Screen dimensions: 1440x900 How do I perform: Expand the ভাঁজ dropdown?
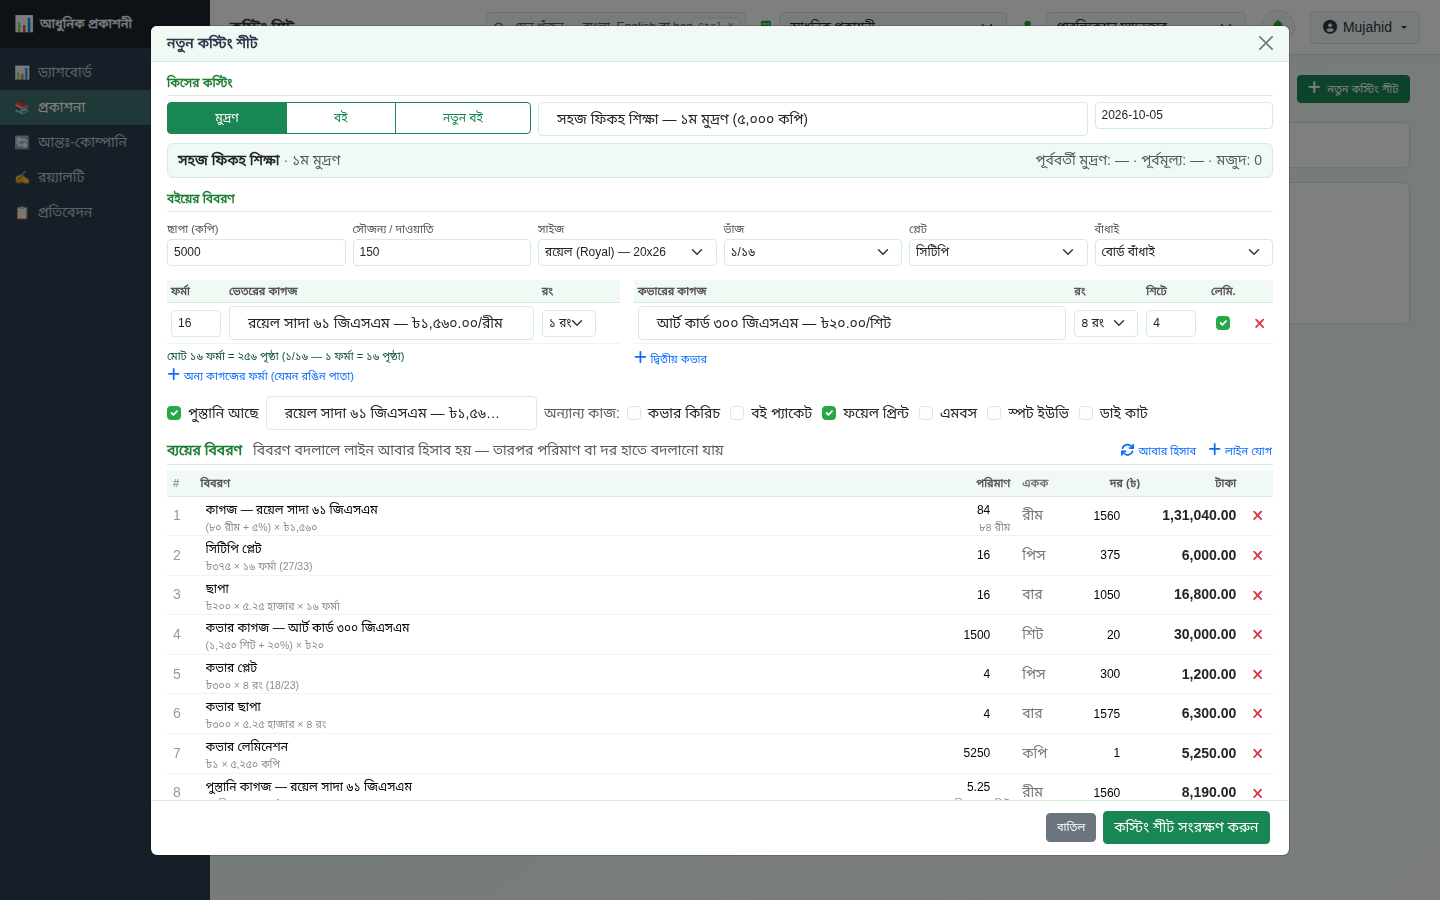point(812,252)
